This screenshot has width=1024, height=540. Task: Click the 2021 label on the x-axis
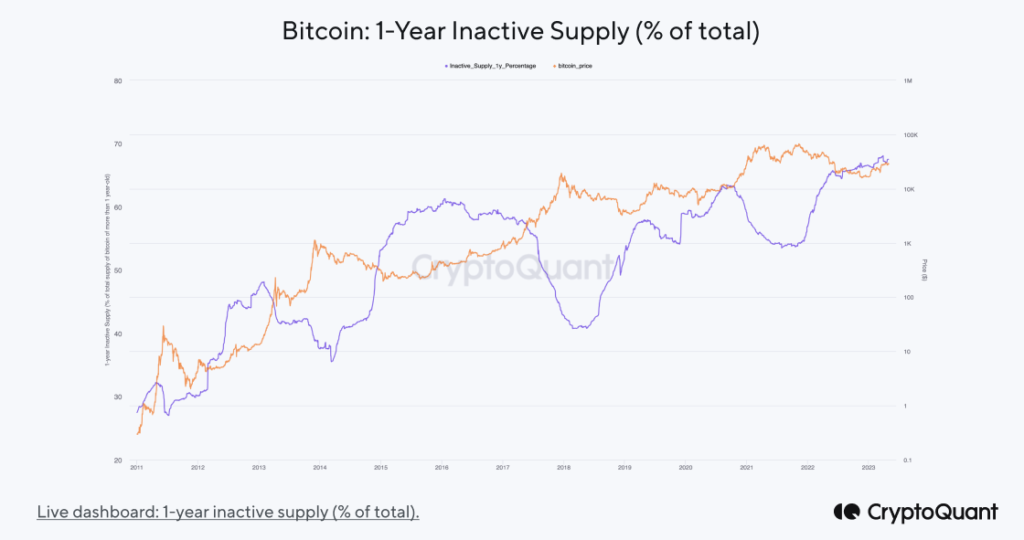[x=746, y=467]
